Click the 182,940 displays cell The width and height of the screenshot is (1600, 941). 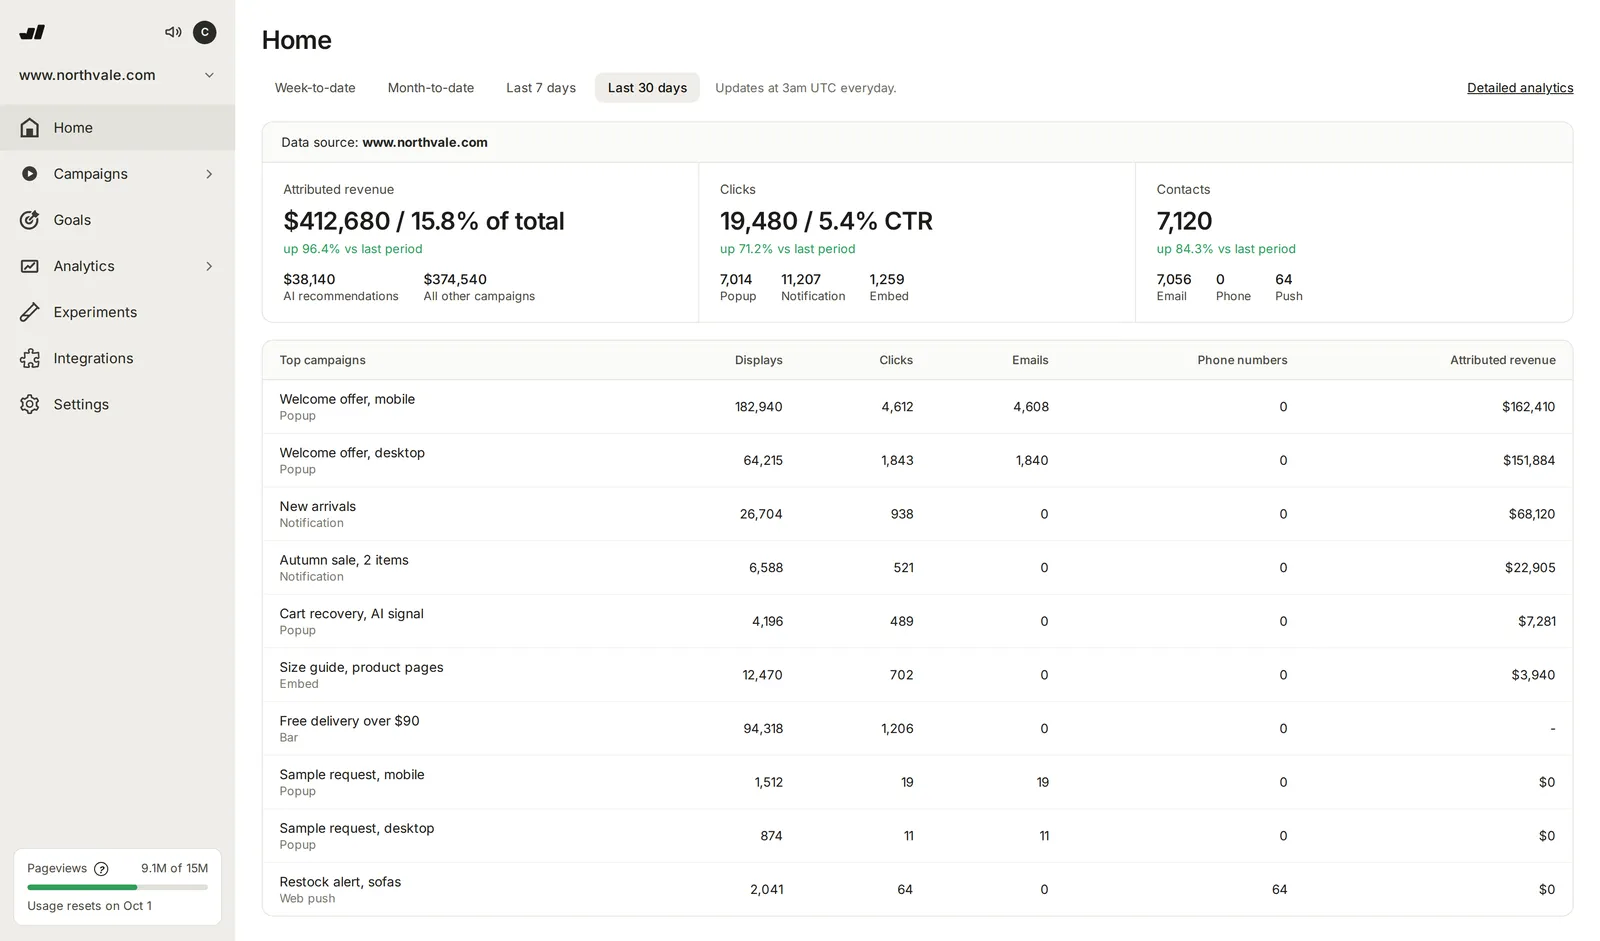tap(759, 407)
